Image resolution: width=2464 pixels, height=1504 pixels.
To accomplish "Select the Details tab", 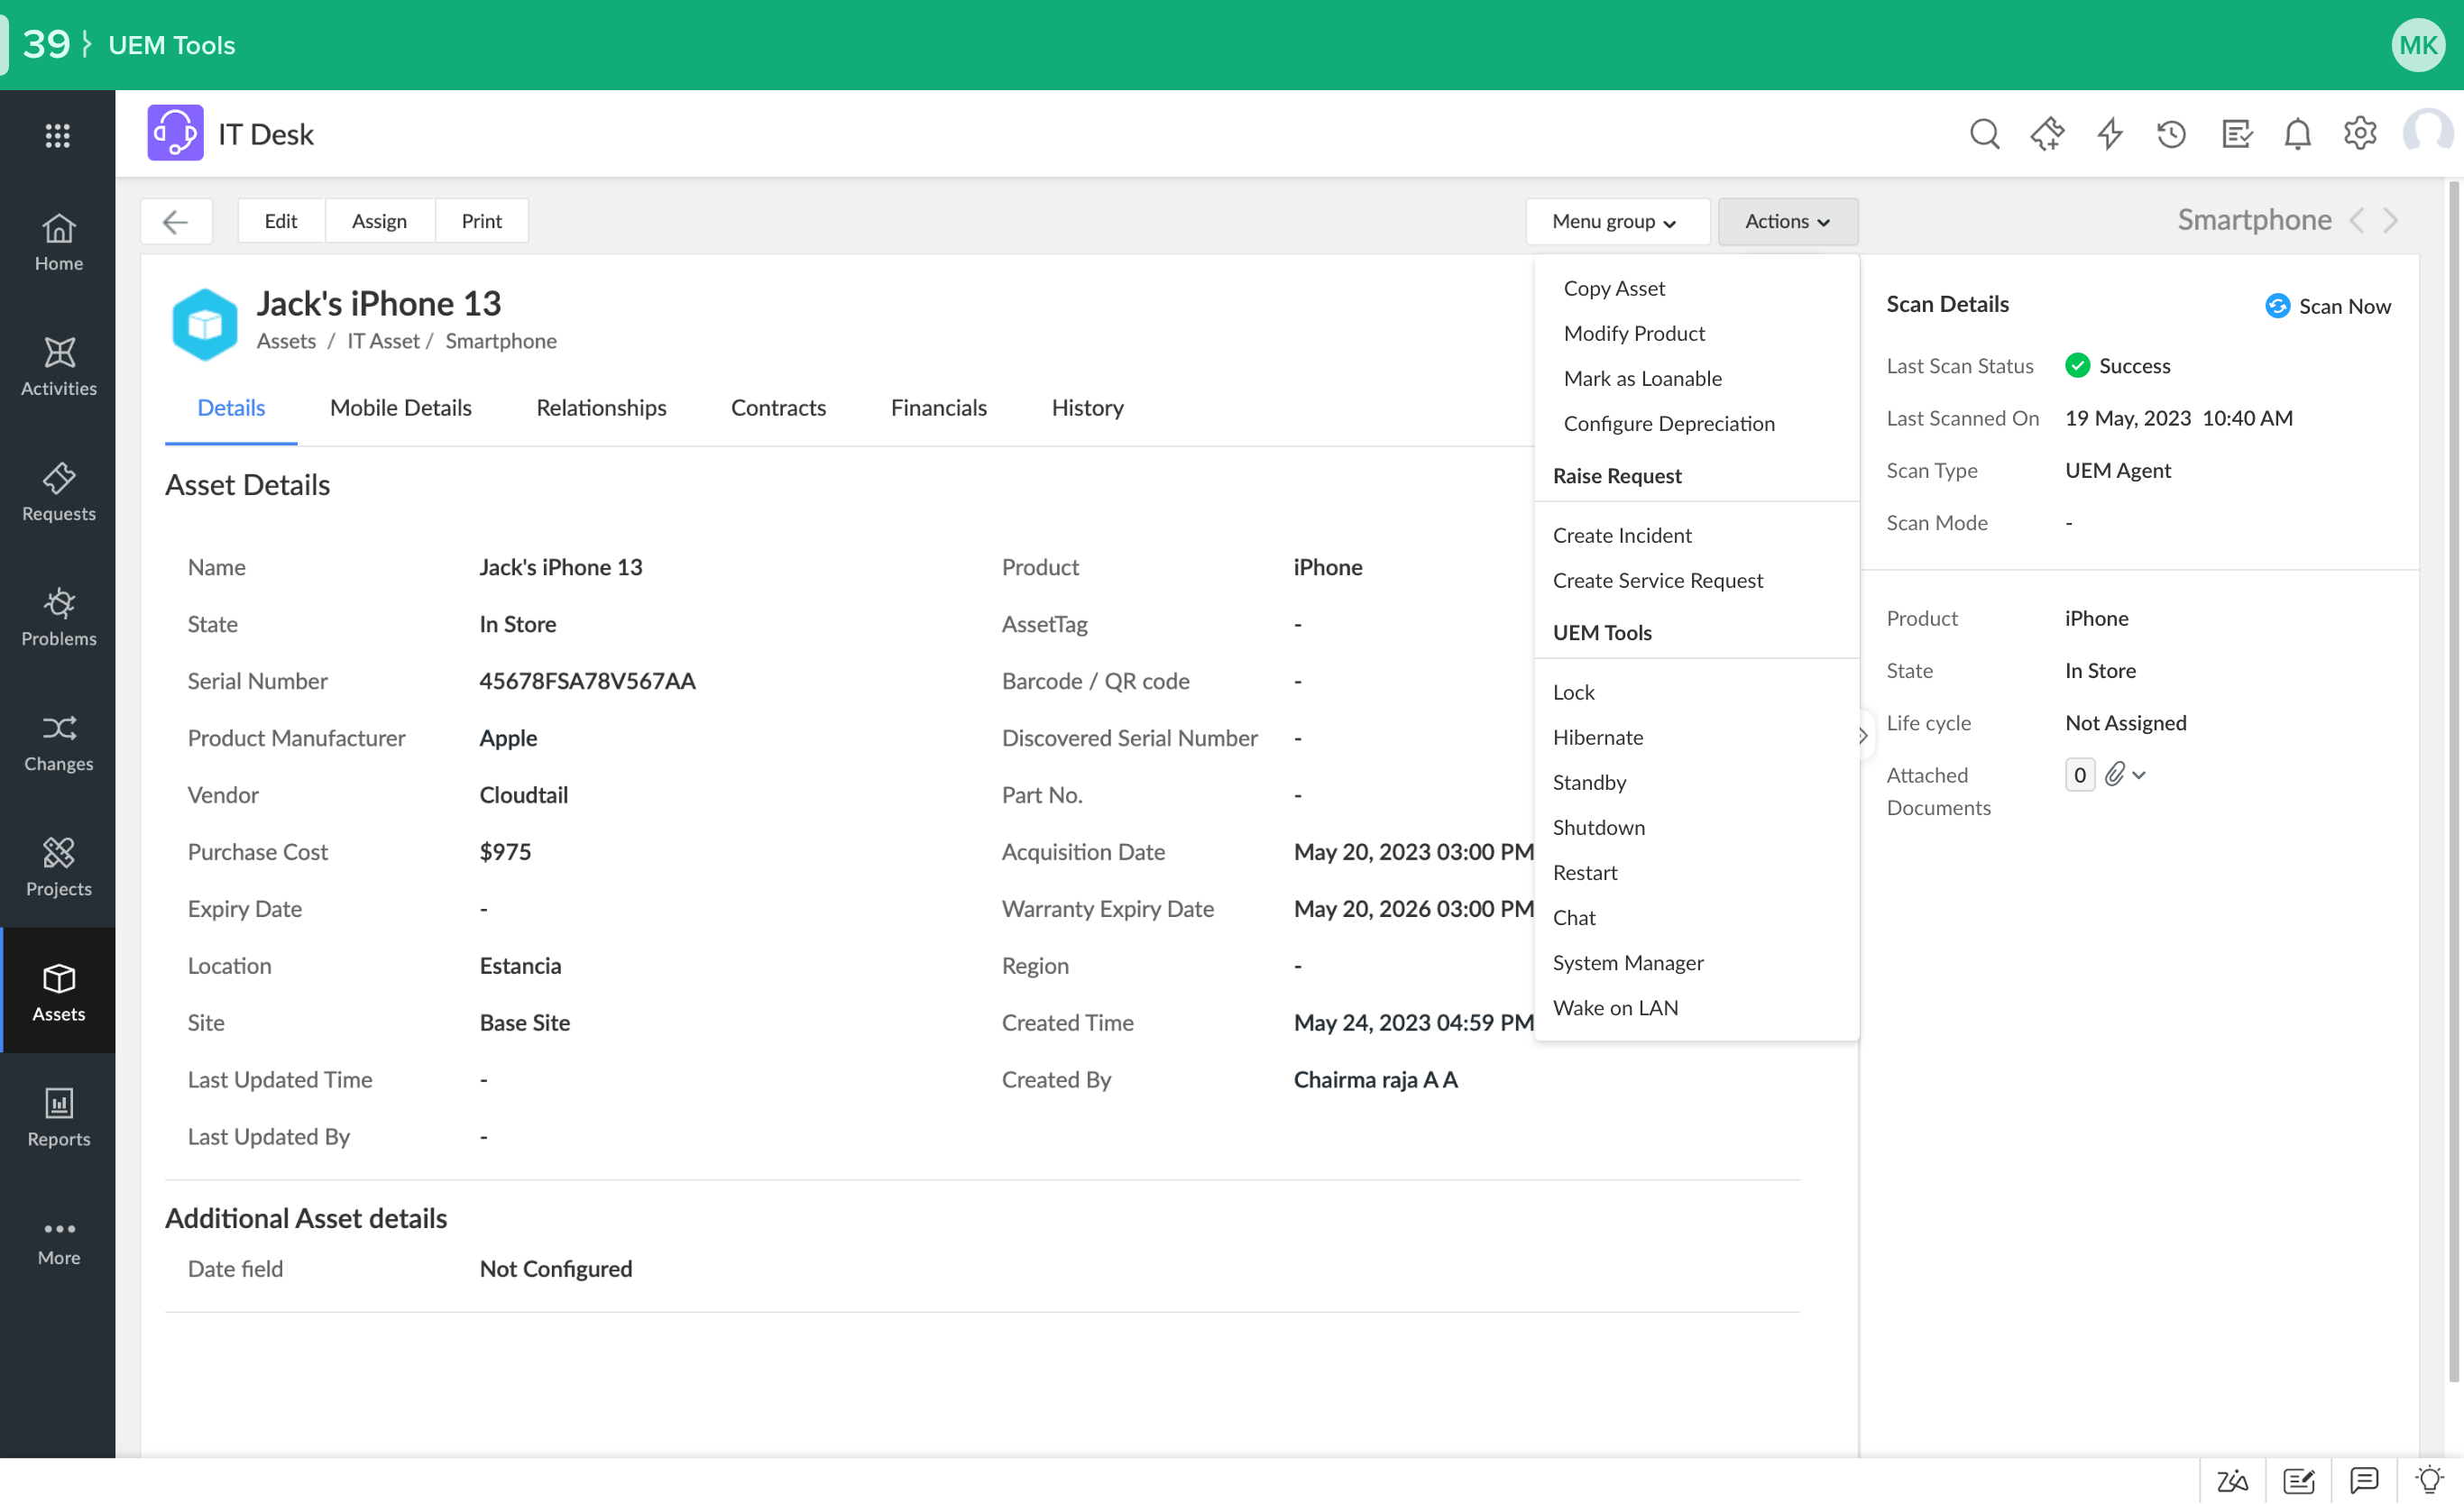I will (231, 408).
